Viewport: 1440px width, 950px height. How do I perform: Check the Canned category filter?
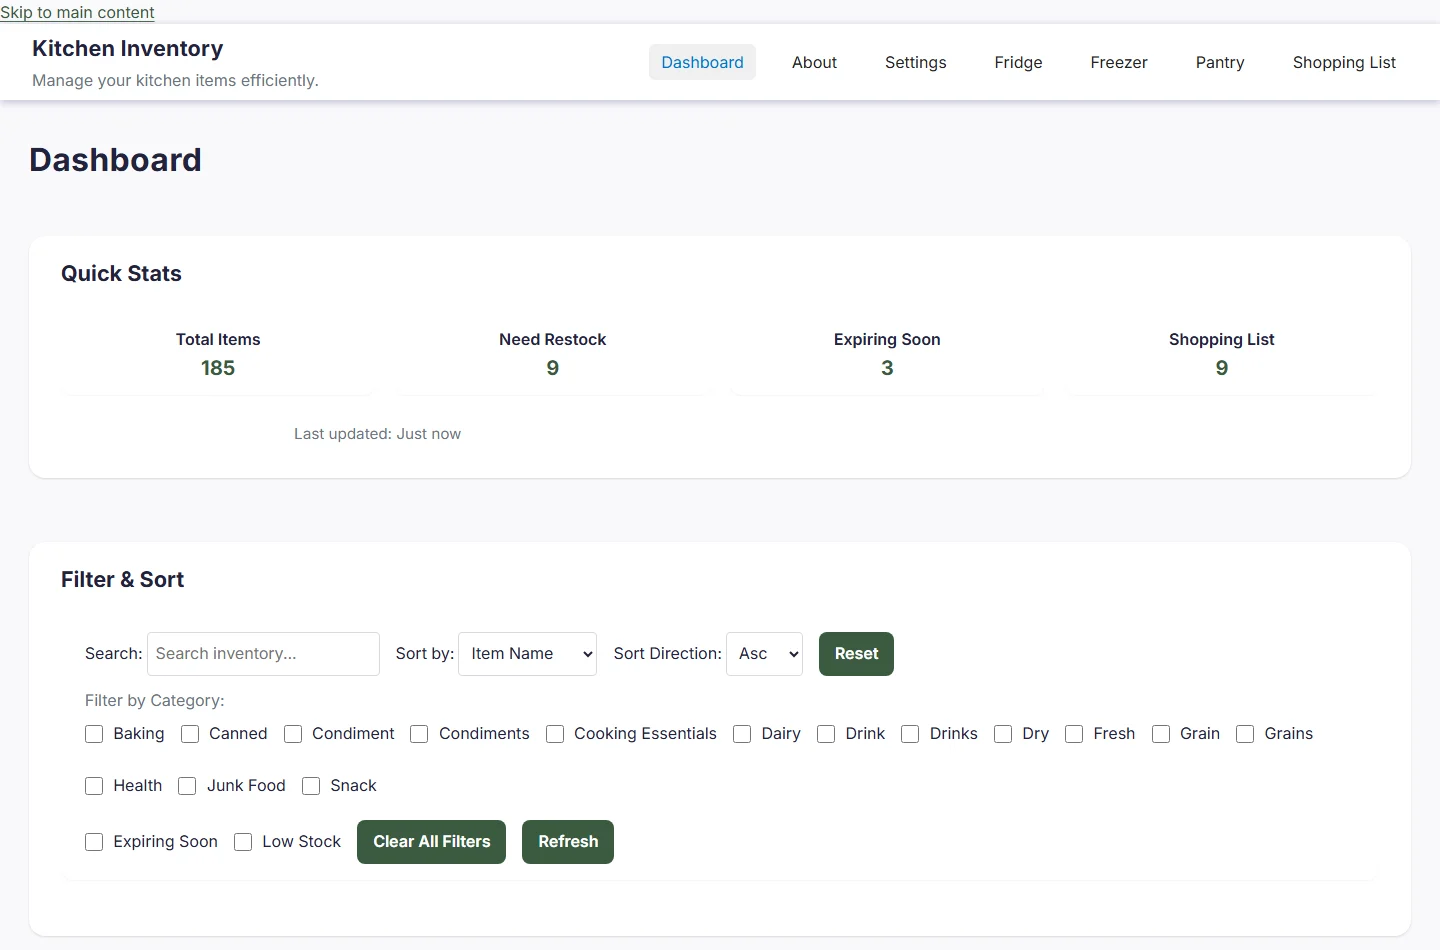(190, 734)
